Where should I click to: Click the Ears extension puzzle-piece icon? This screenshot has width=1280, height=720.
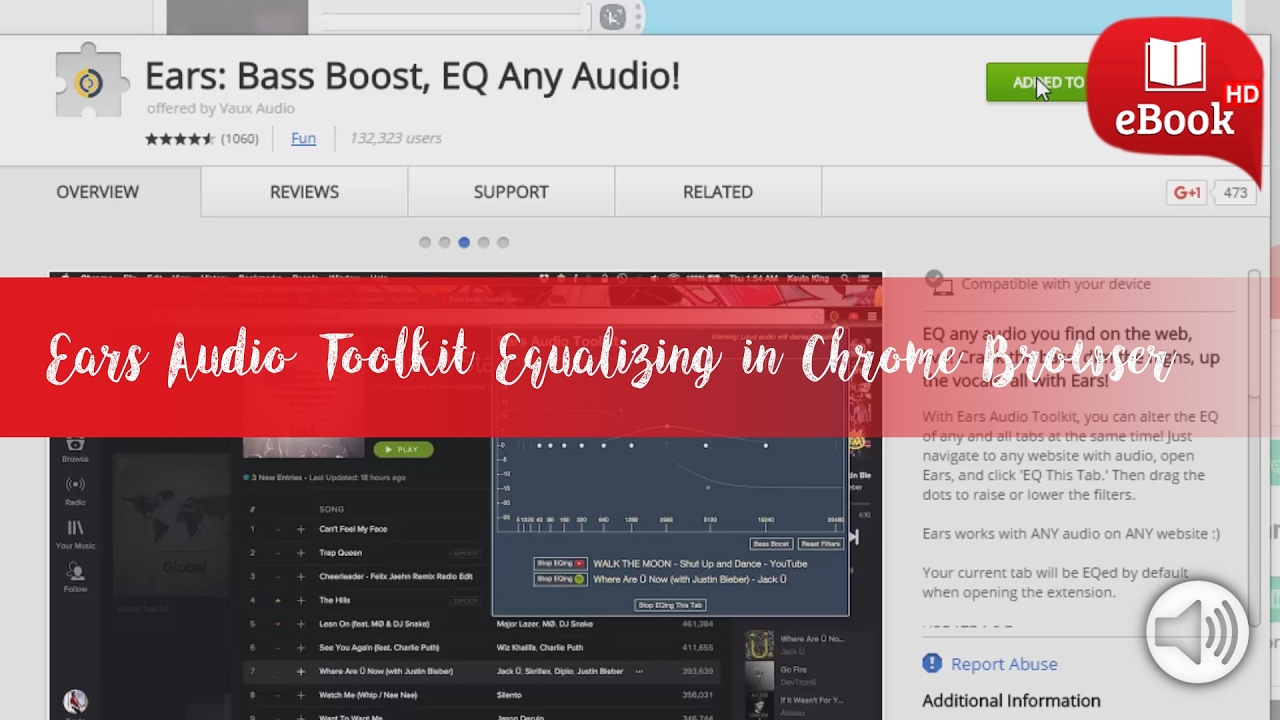(x=94, y=80)
